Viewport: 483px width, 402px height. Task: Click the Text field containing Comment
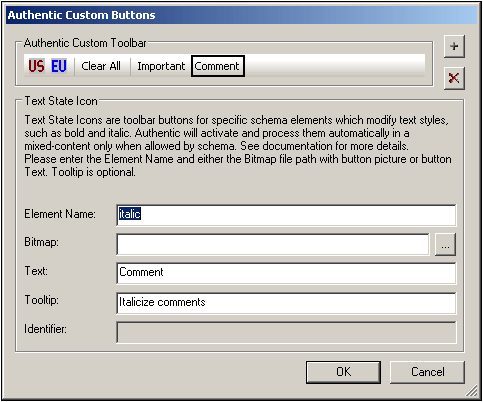(x=286, y=273)
